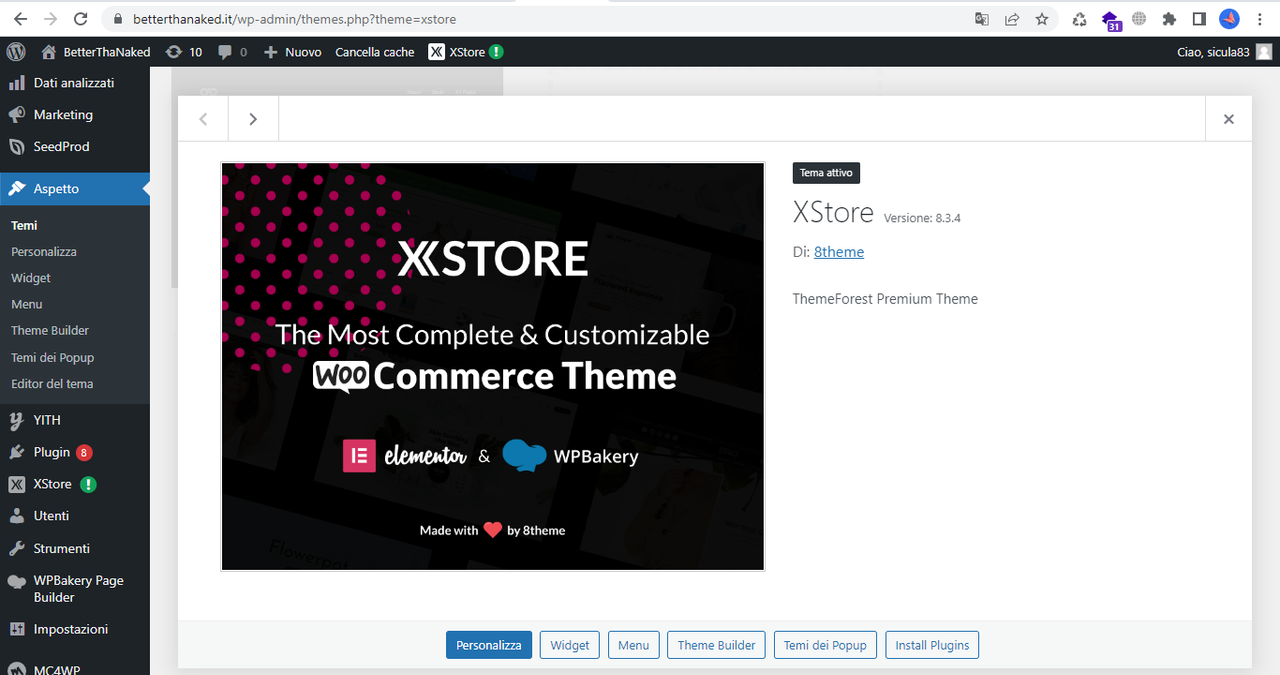The image size is (1280, 675).
Task: Go back with browser back arrow
Action: (20, 19)
